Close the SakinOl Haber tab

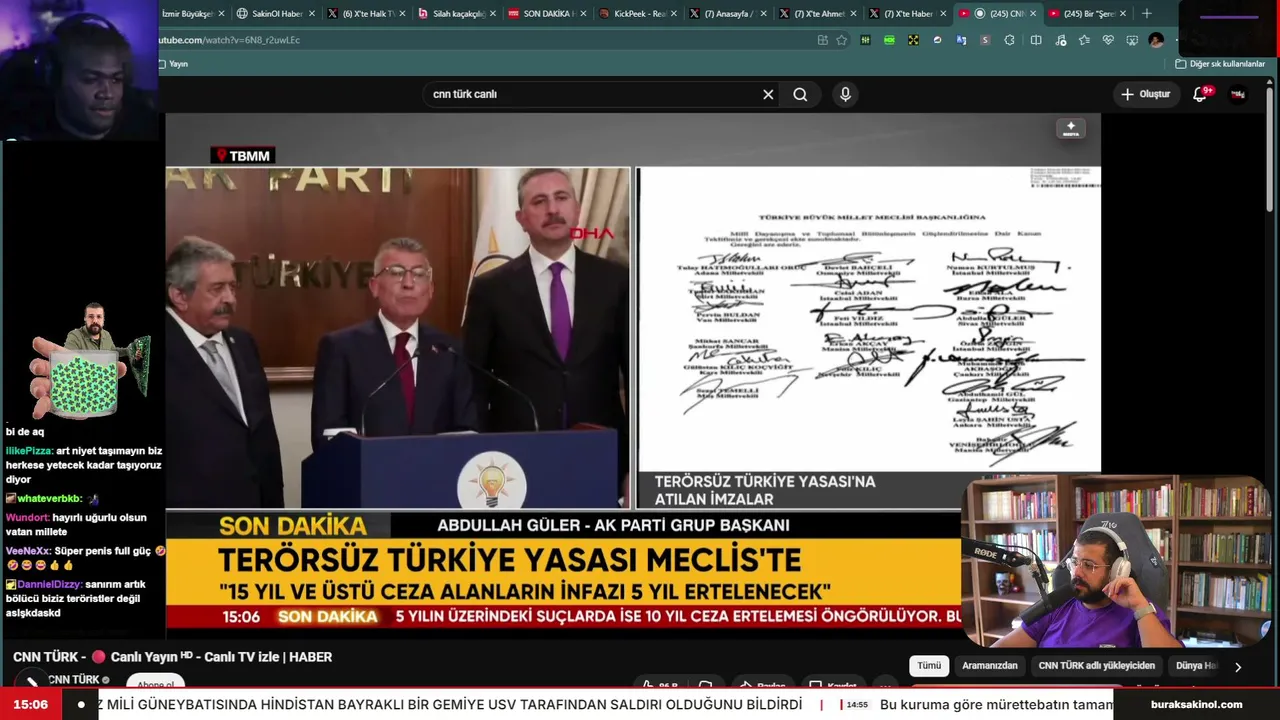(x=312, y=14)
